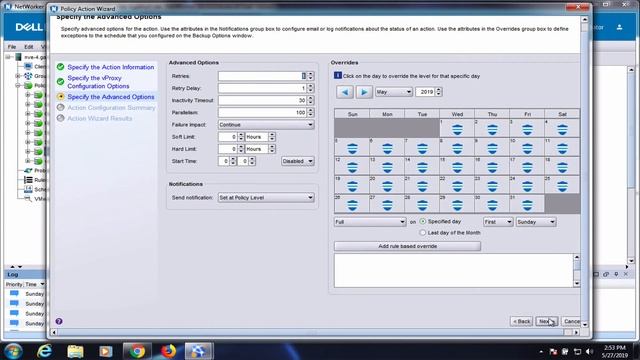Click the Retries input field

click(262, 76)
